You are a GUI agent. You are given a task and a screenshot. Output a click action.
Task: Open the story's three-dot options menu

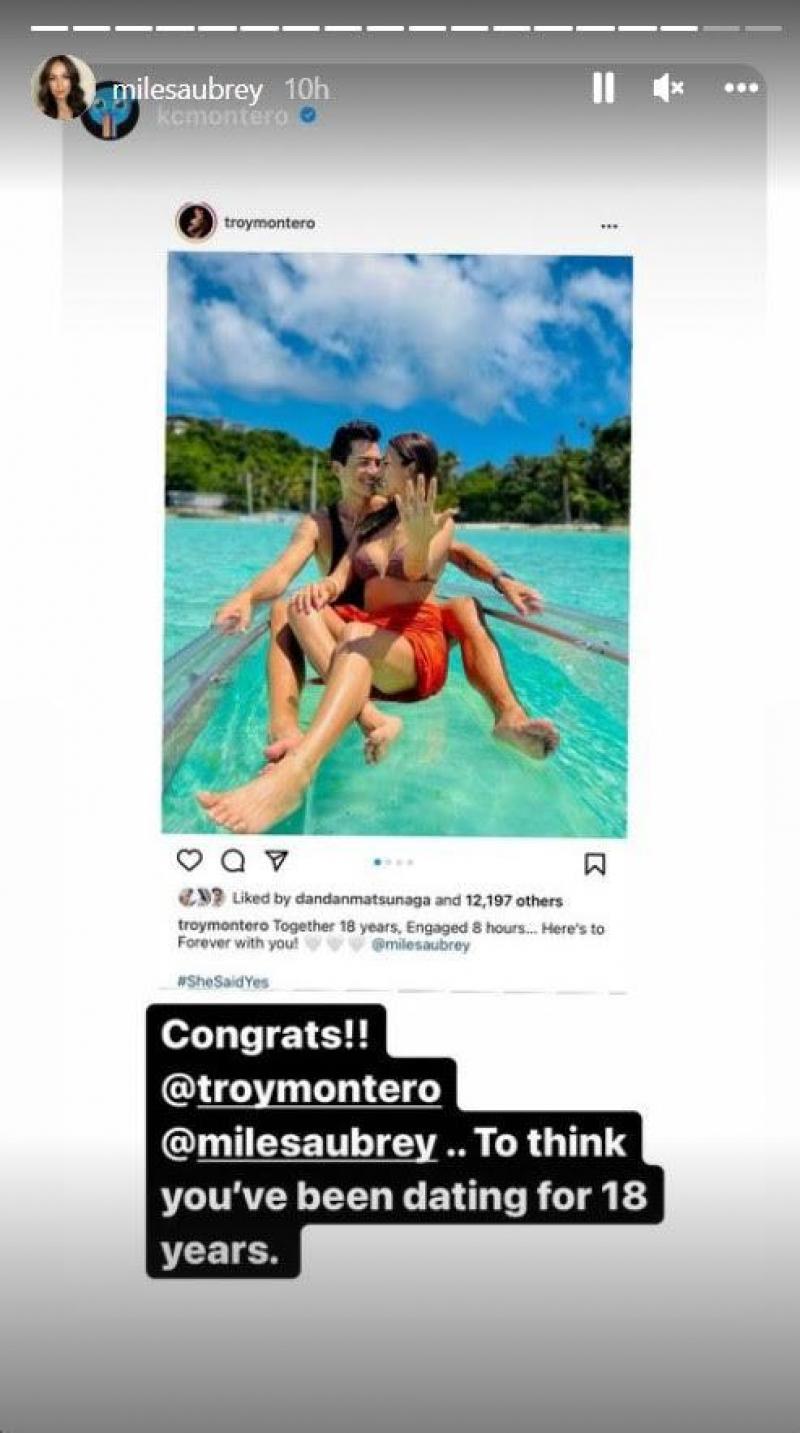click(x=741, y=89)
